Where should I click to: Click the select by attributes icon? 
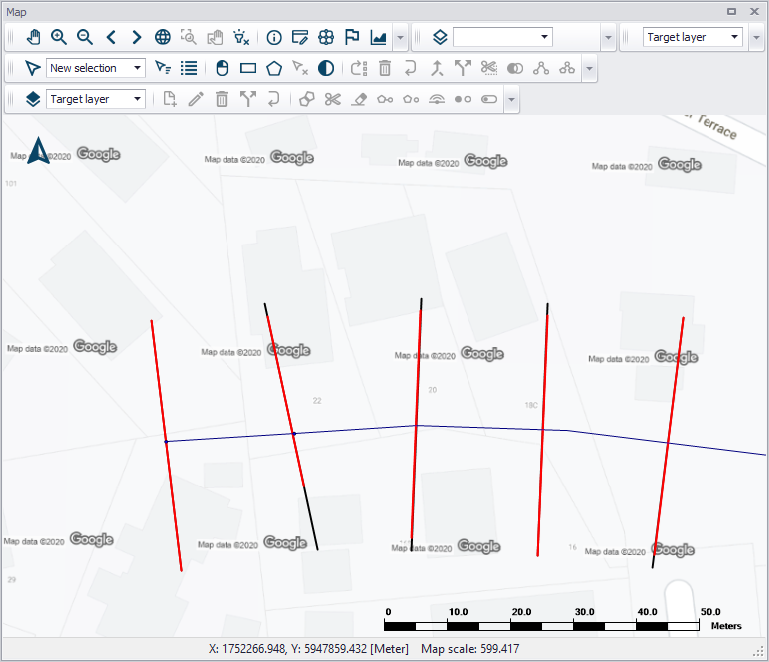click(163, 68)
